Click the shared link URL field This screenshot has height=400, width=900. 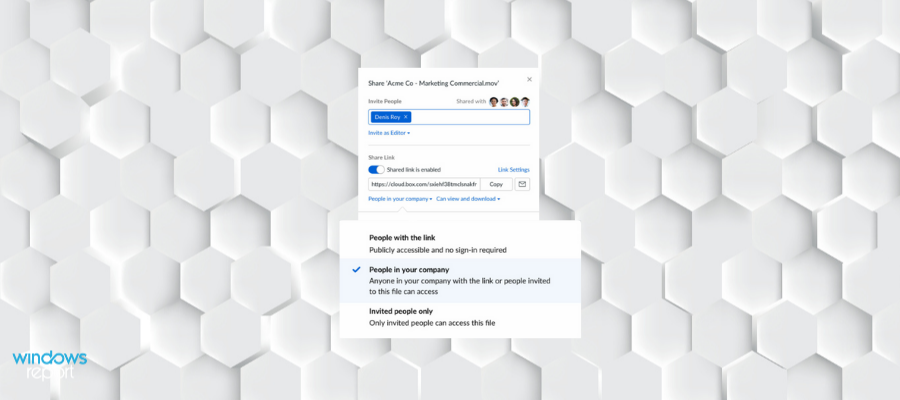pos(424,184)
